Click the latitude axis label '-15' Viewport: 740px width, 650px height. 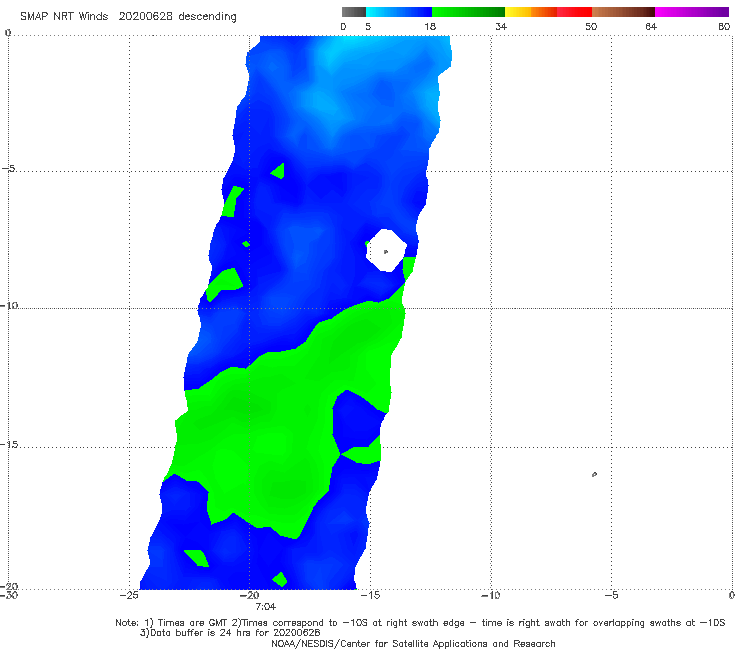[9, 445]
